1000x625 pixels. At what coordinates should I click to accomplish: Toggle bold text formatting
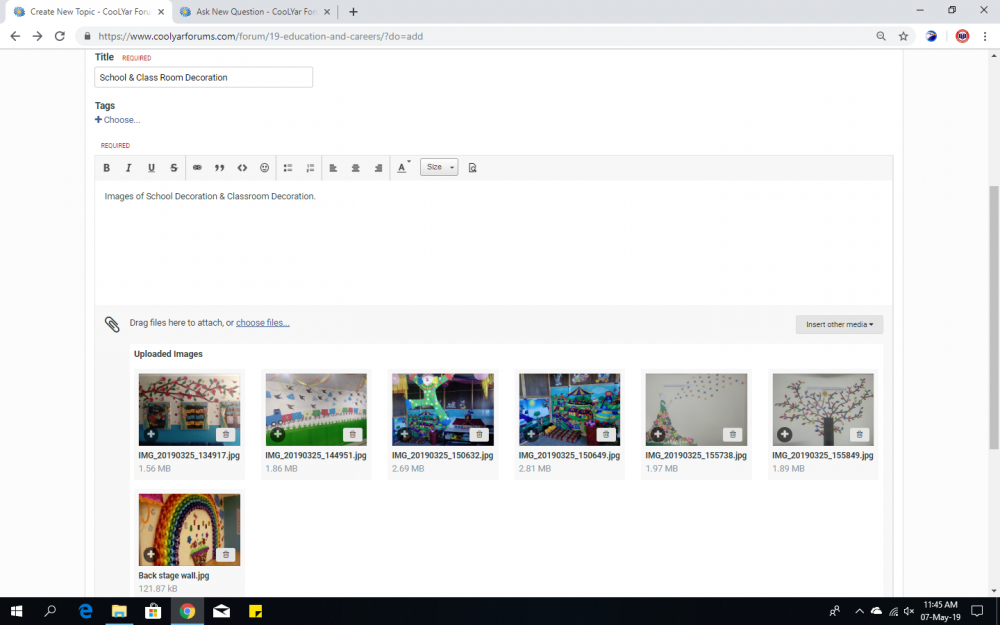[107, 167]
